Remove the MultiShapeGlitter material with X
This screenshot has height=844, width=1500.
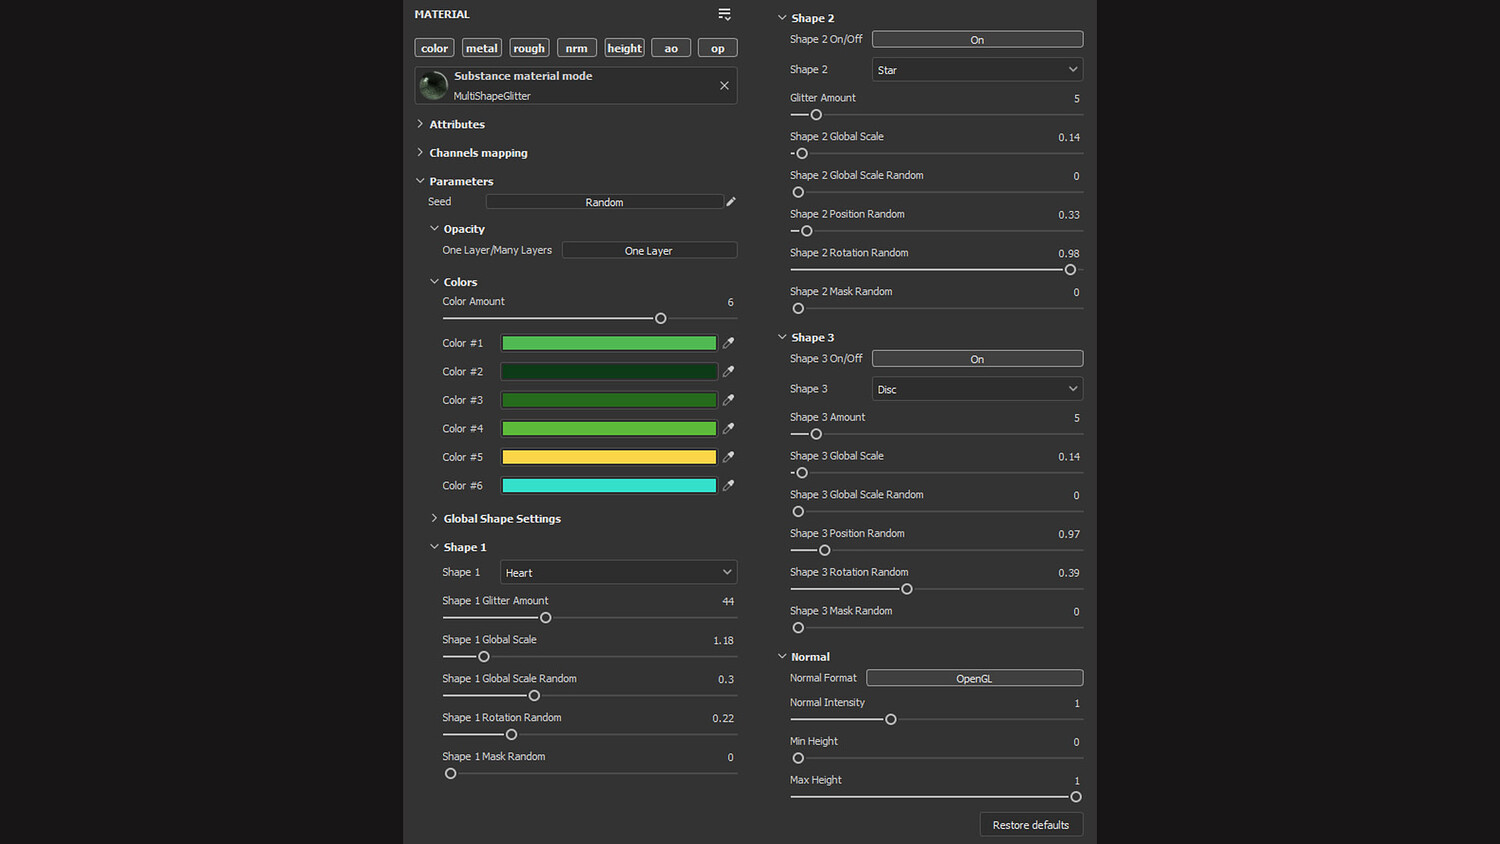click(724, 86)
